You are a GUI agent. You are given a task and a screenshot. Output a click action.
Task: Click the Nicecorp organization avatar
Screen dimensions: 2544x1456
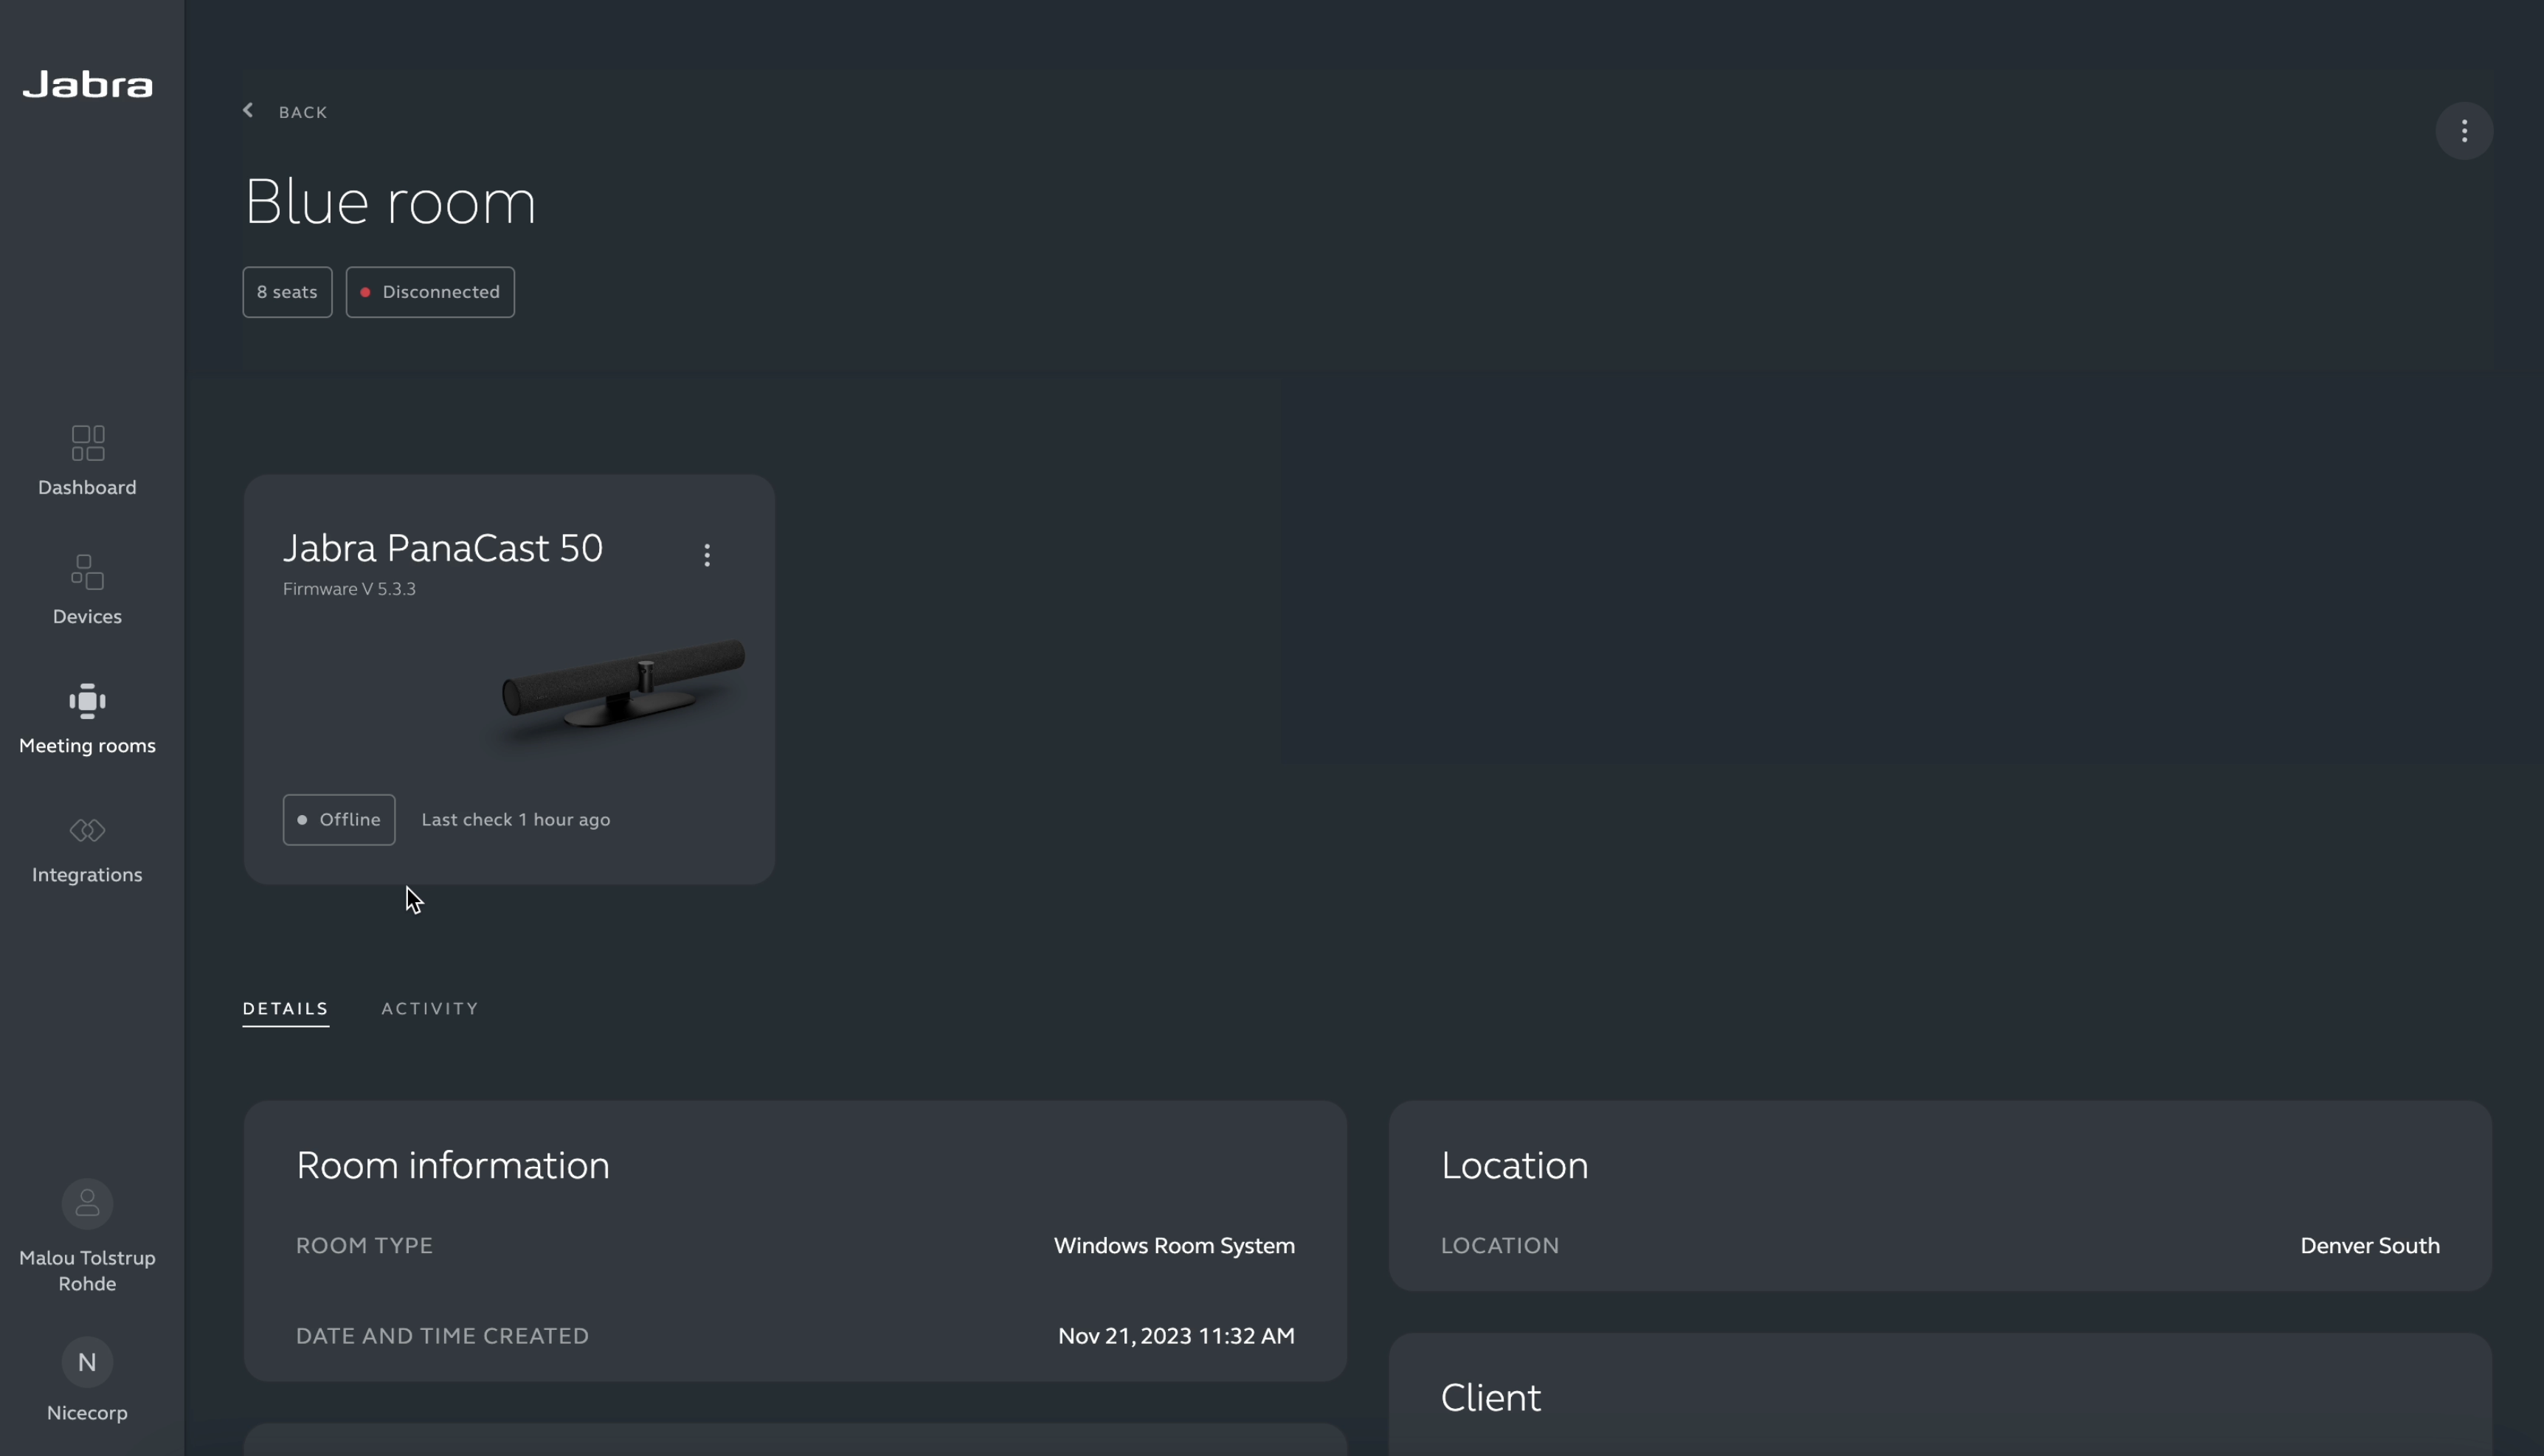(x=88, y=1362)
